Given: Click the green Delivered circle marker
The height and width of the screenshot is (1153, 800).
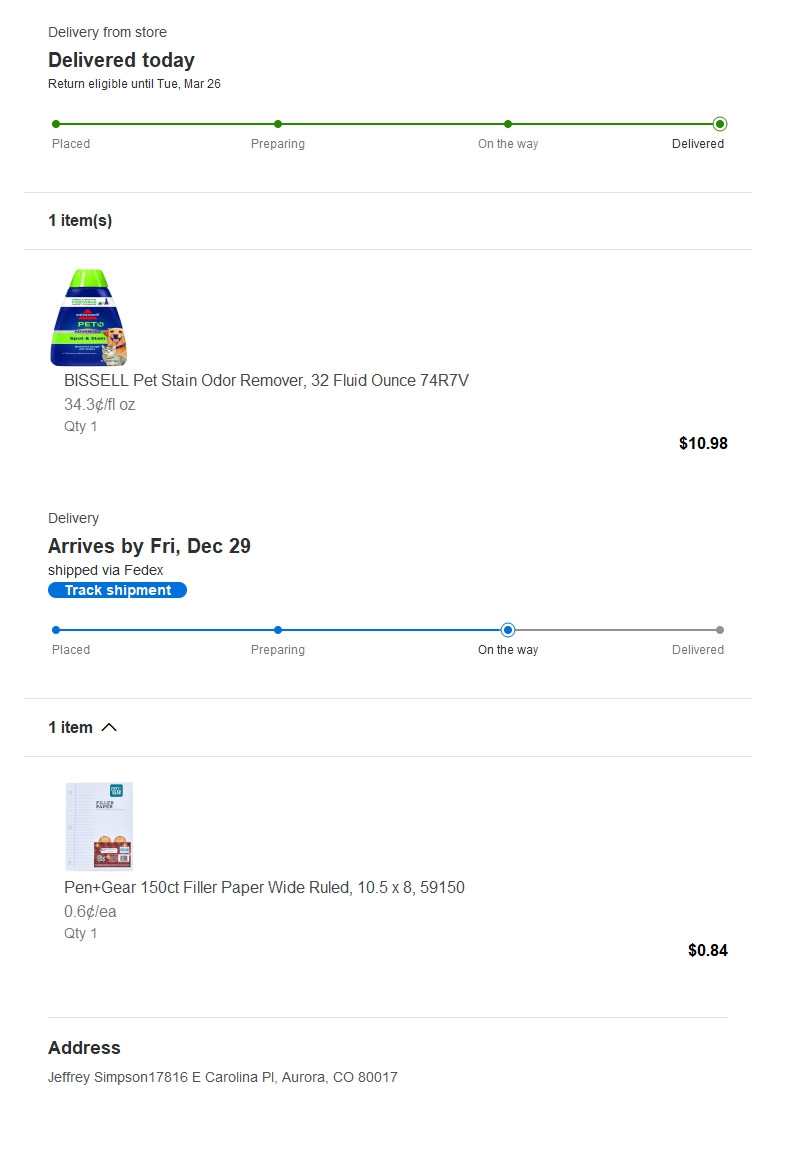Looking at the screenshot, I should pos(720,124).
